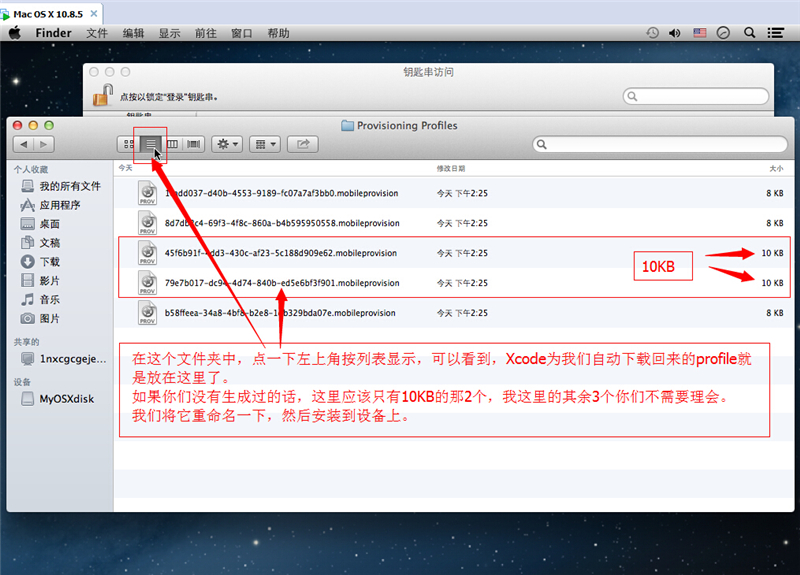Select file ending 860a-b4b595950558.mobileprovision
This screenshot has width=800, height=575.
click(454, 223)
